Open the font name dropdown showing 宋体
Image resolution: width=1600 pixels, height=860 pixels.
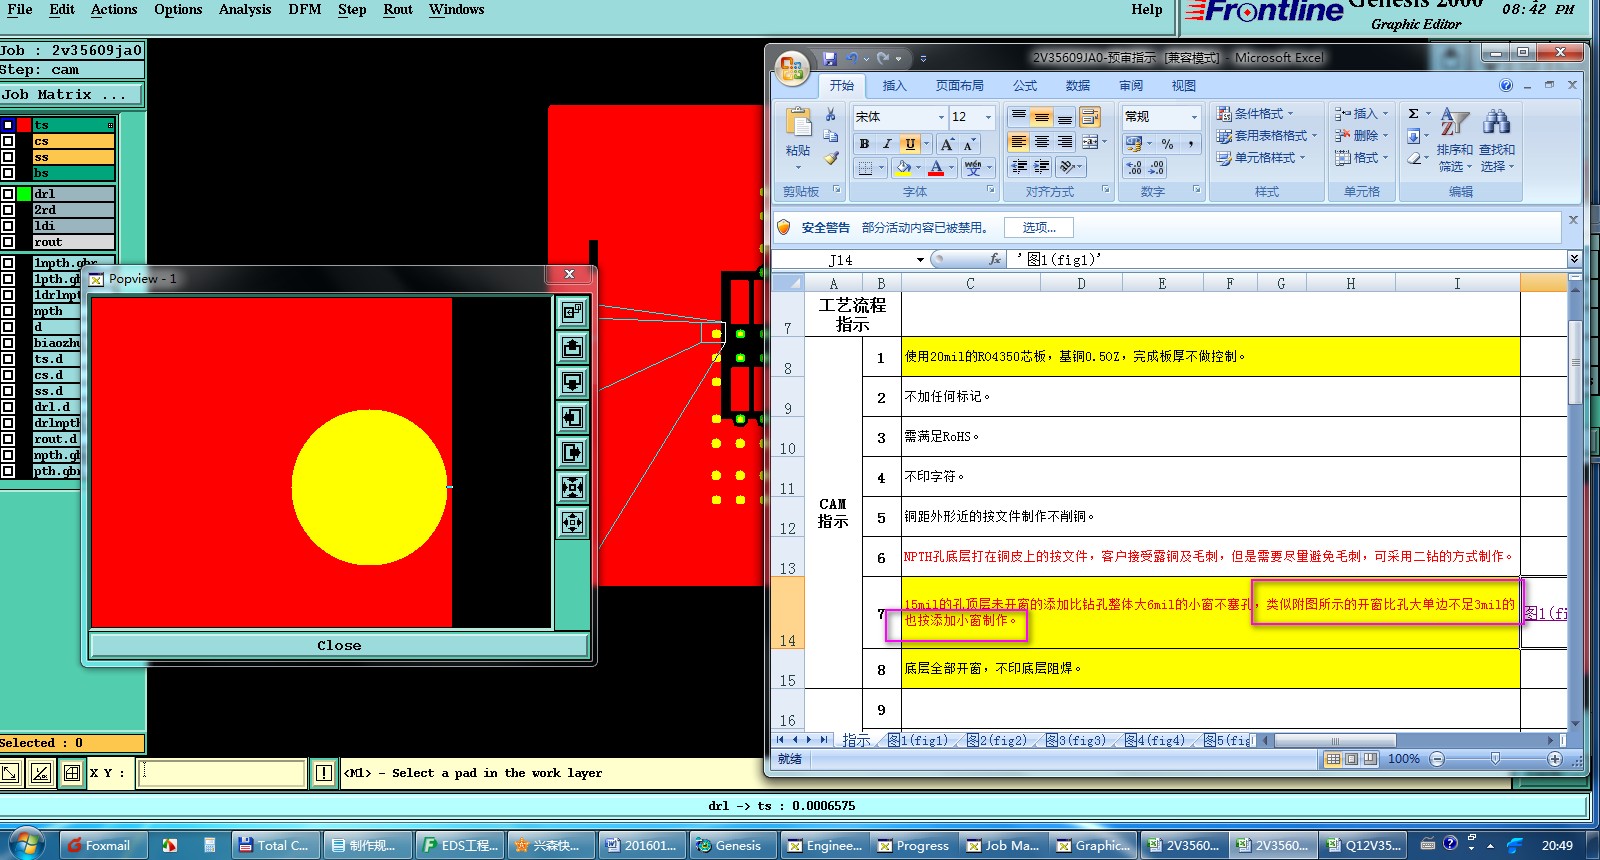(941, 117)
